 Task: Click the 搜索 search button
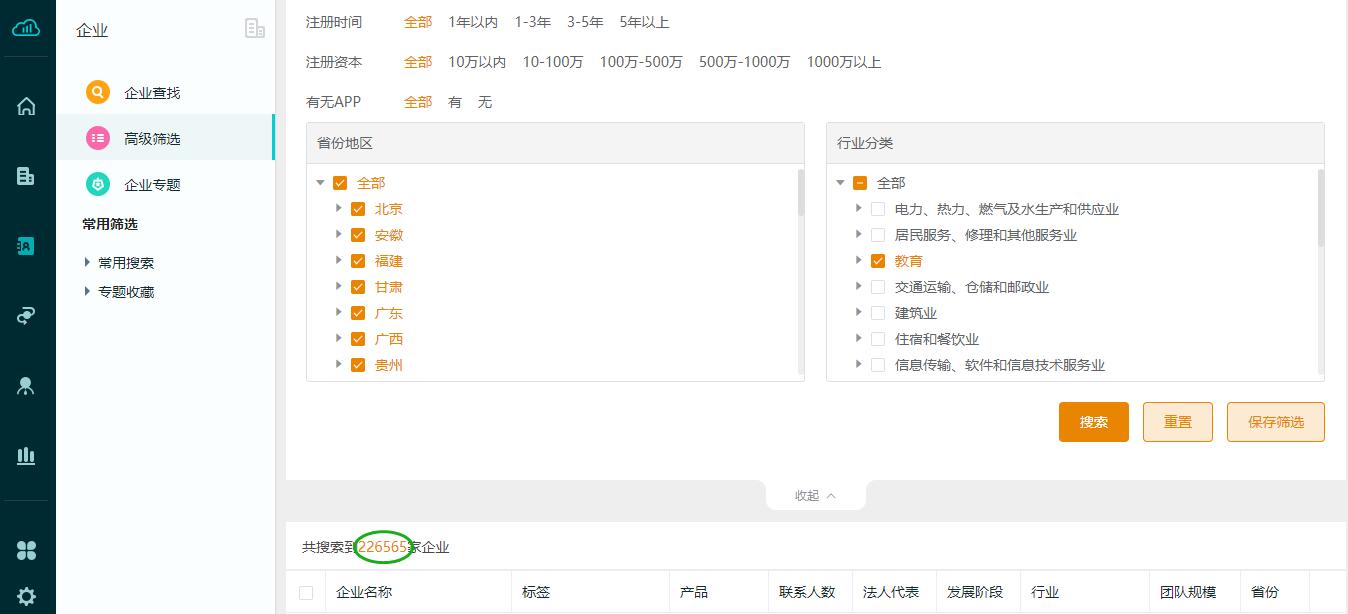point(1093,422)
